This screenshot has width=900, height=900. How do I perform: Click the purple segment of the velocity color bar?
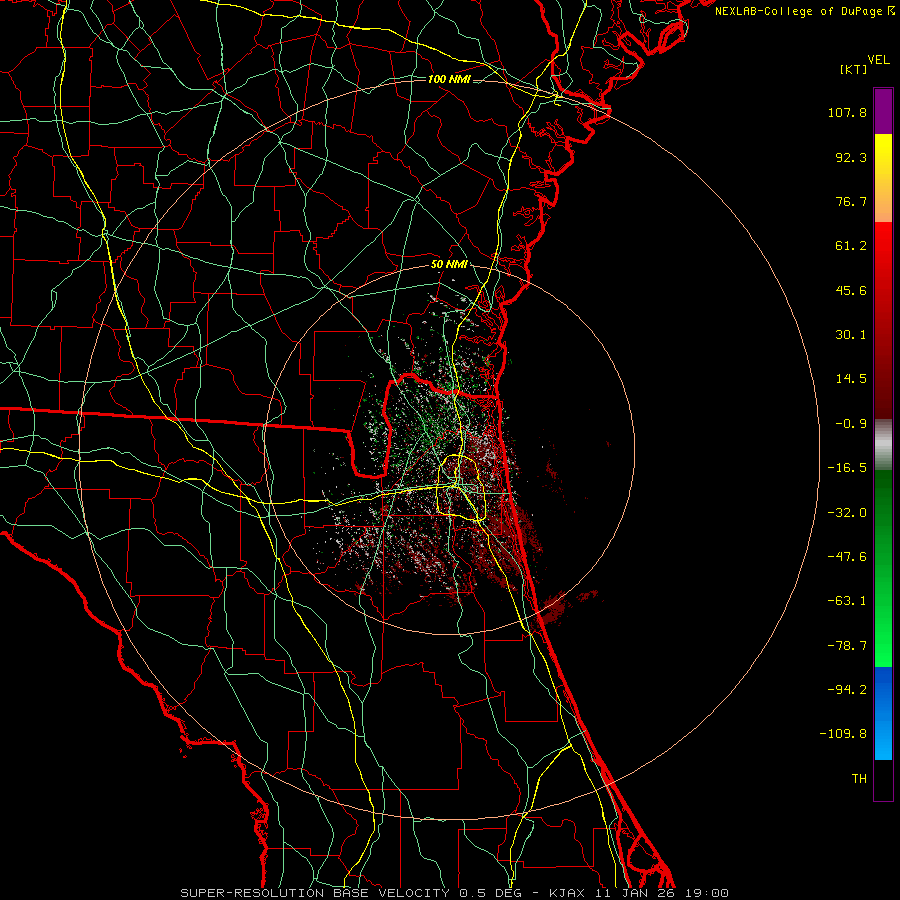pos(883,111)
